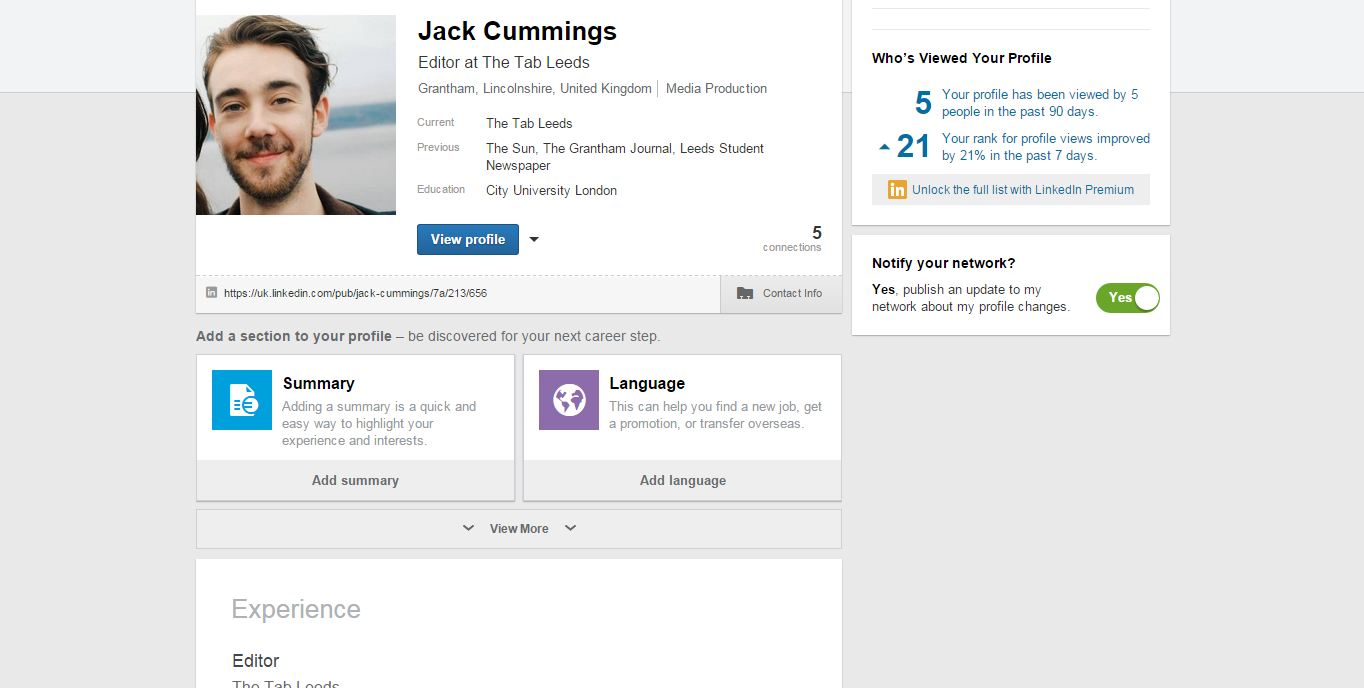Screen dimensions: 1364x688
Task: Expand more sections with left View More chevron
Action: pos(468,528)
